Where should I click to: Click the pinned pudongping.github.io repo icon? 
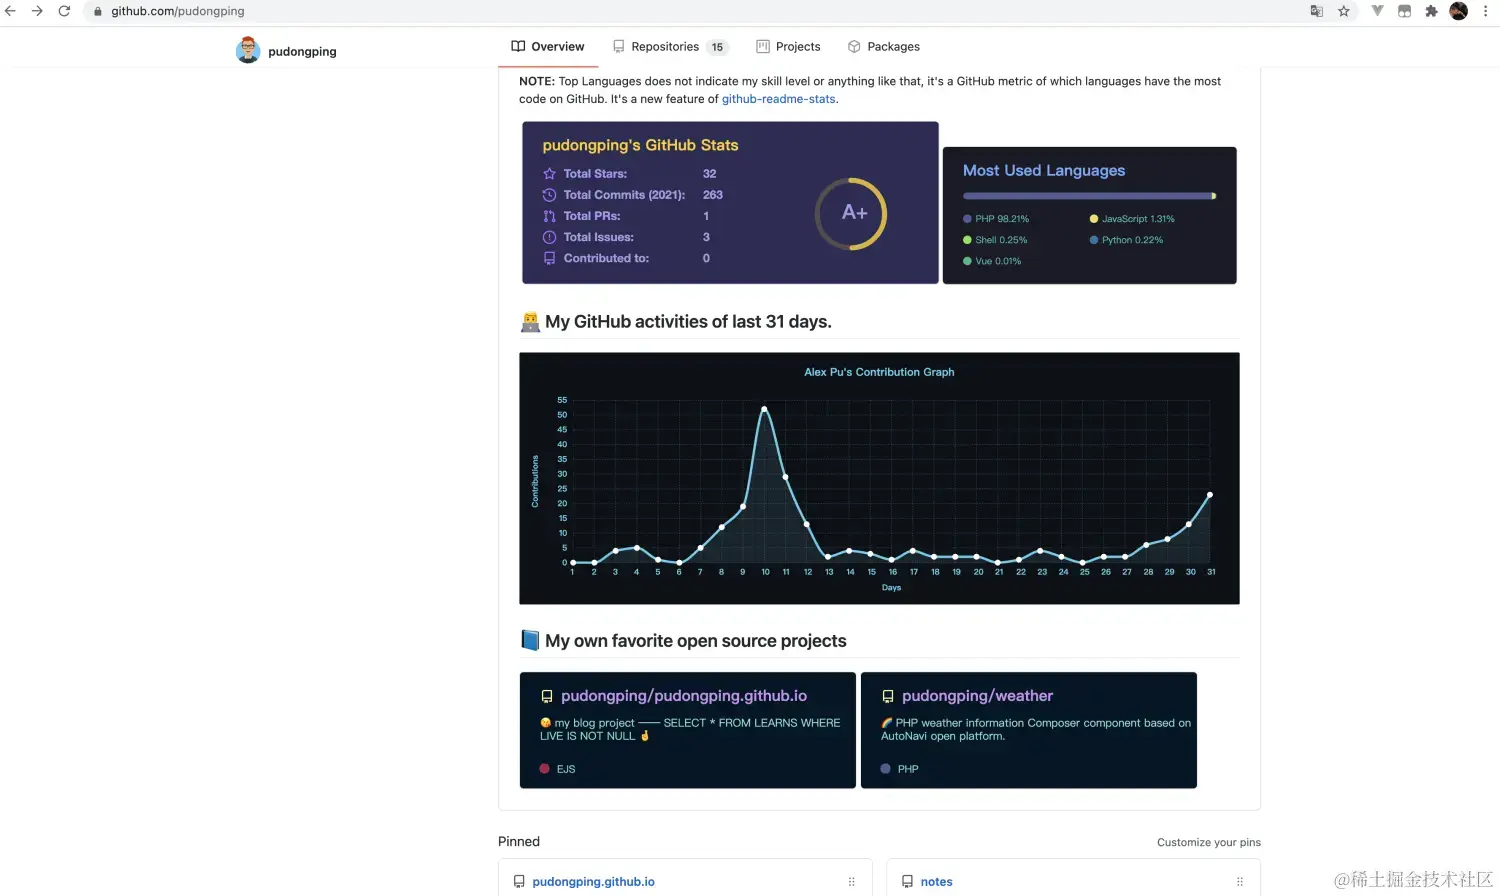519,882
